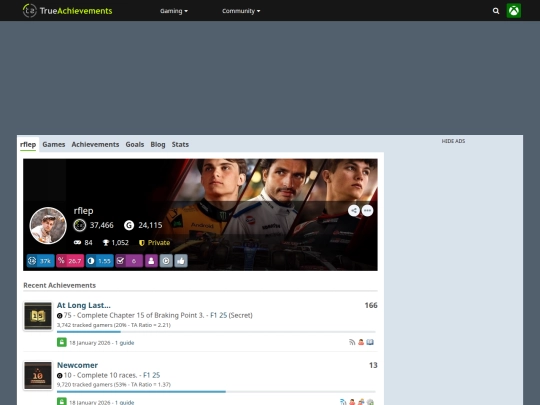The height and width of the screenshot is (405, 540).
Task: Click the share icon on profile banner
Action: (x=354, y=210)
